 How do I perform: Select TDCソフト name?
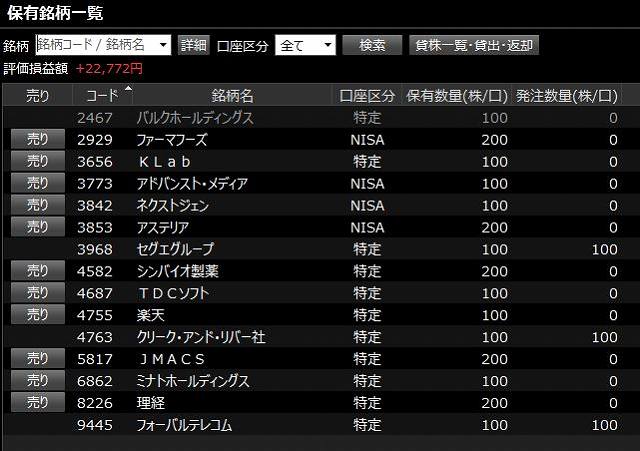[x=173, y=293]
